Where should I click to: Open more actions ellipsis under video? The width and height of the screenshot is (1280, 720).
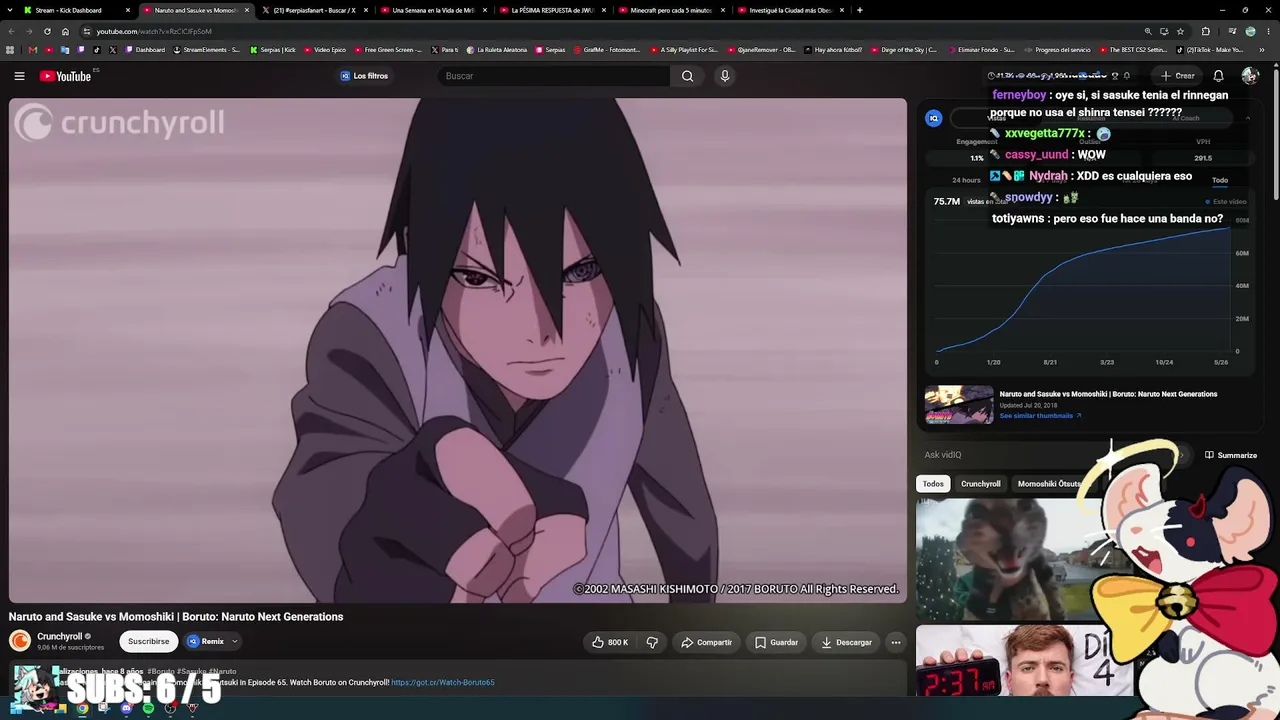pos(896,642)
